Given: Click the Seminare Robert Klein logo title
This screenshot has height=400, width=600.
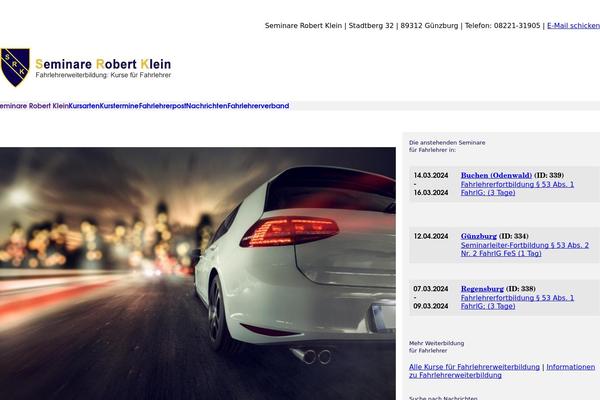Looking at the screenshot, I should click(x=103, y=64).
